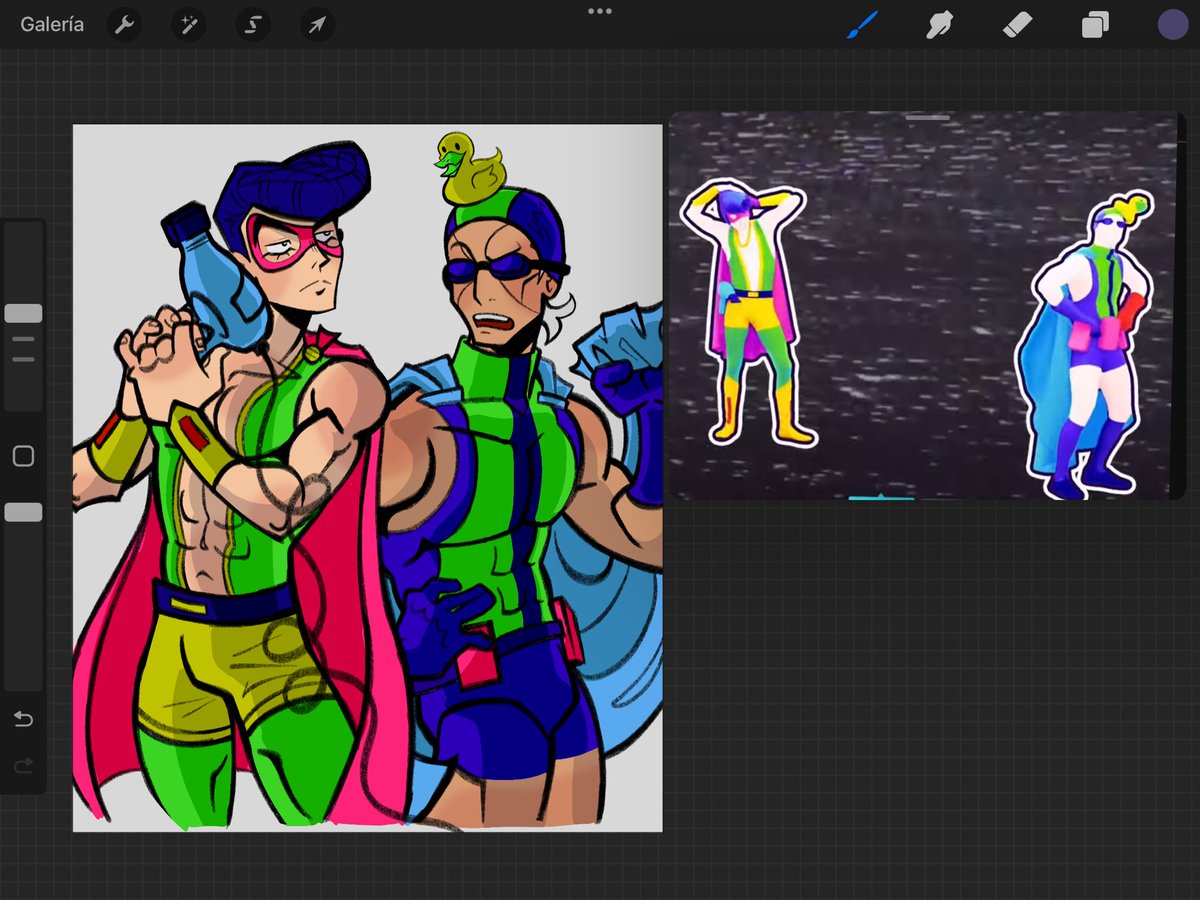The image size is (1200, 900).
Task: Select the Smudge tool
Action: click(x=939, y=25)
